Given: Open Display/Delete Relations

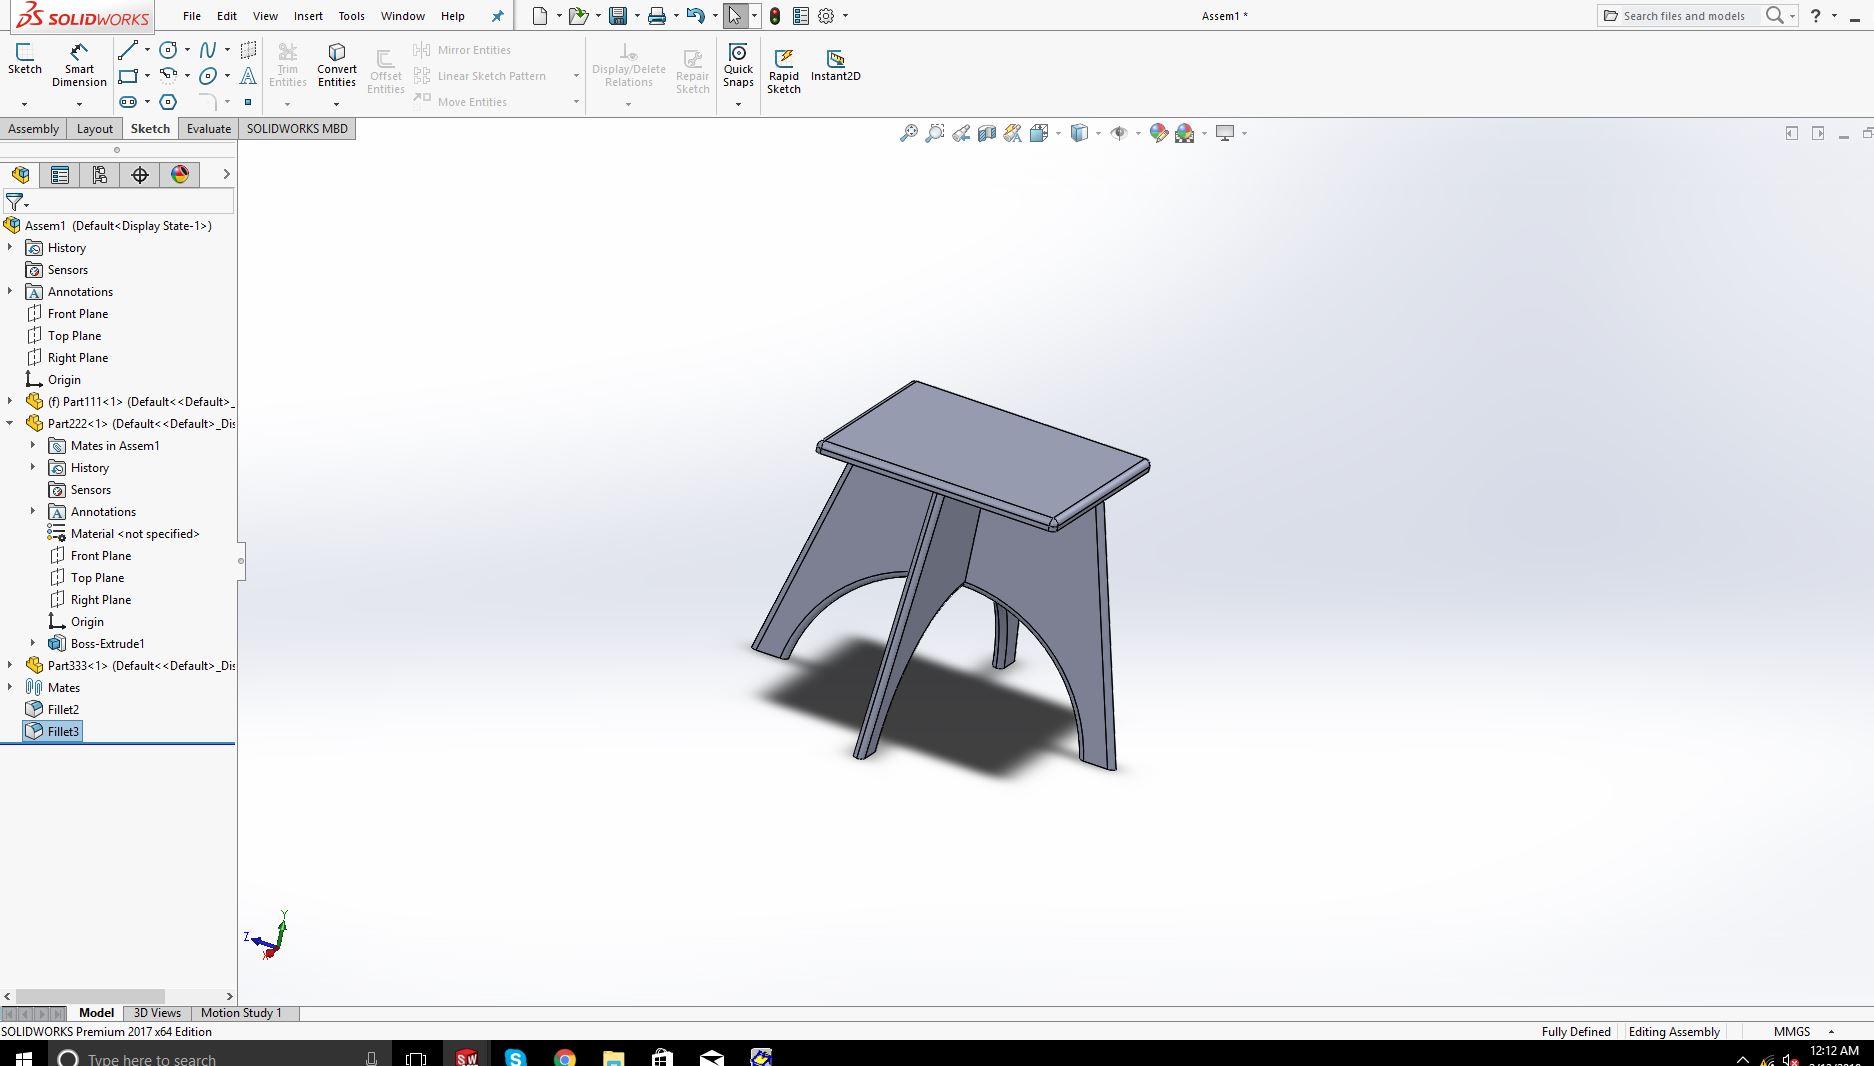Looking at the screenshot, I should pos(628,65).
